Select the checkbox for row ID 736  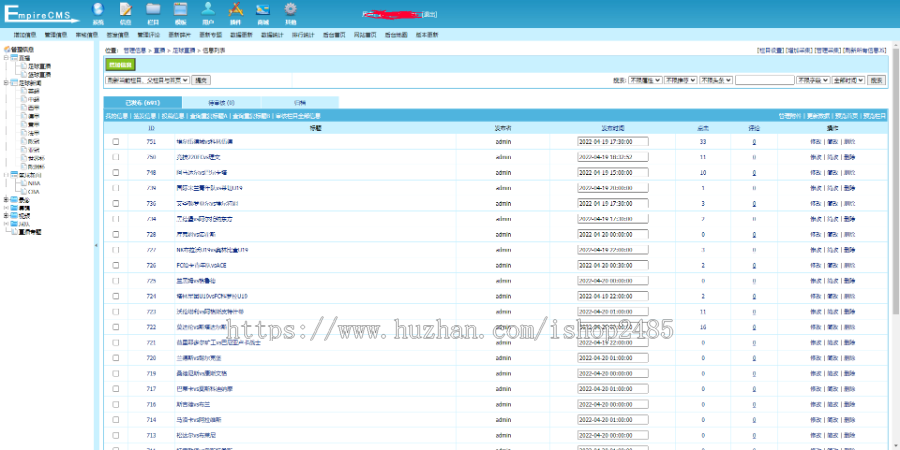click(116, 203)
